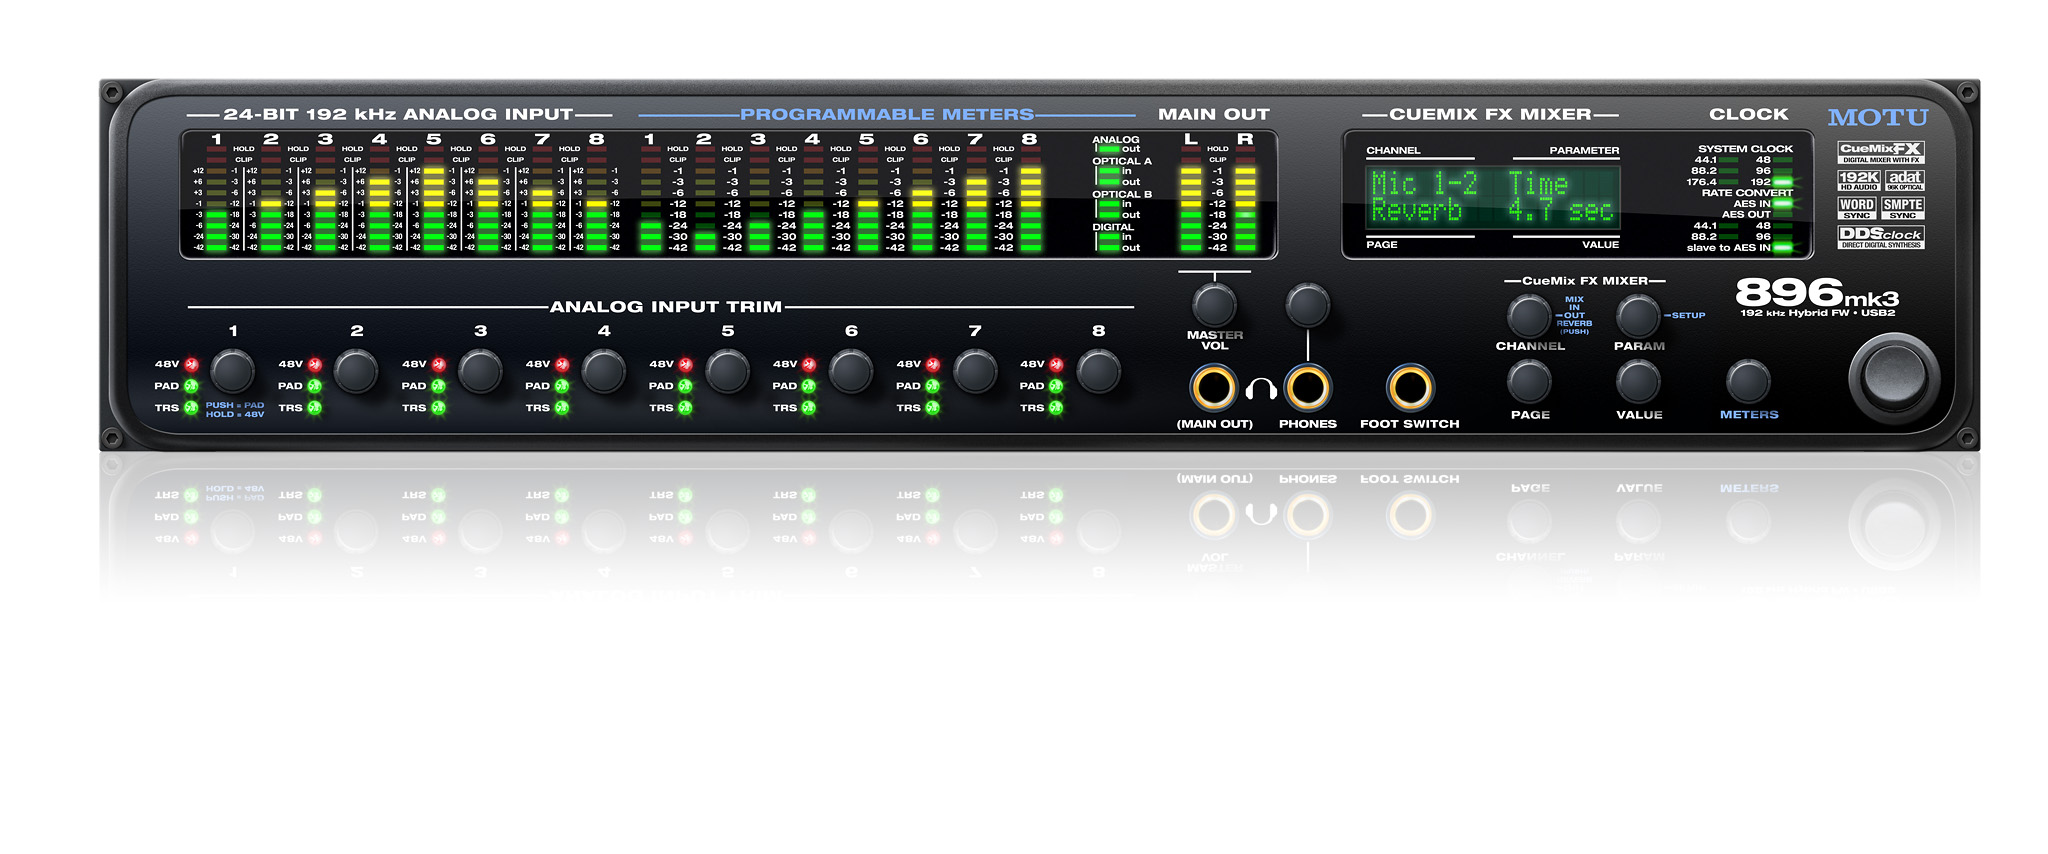The width and height of the screenshot is (2048, 854).
Task: Click the green LCD showing Mic 1-2 Reverb
Action: click(1492, 197)
